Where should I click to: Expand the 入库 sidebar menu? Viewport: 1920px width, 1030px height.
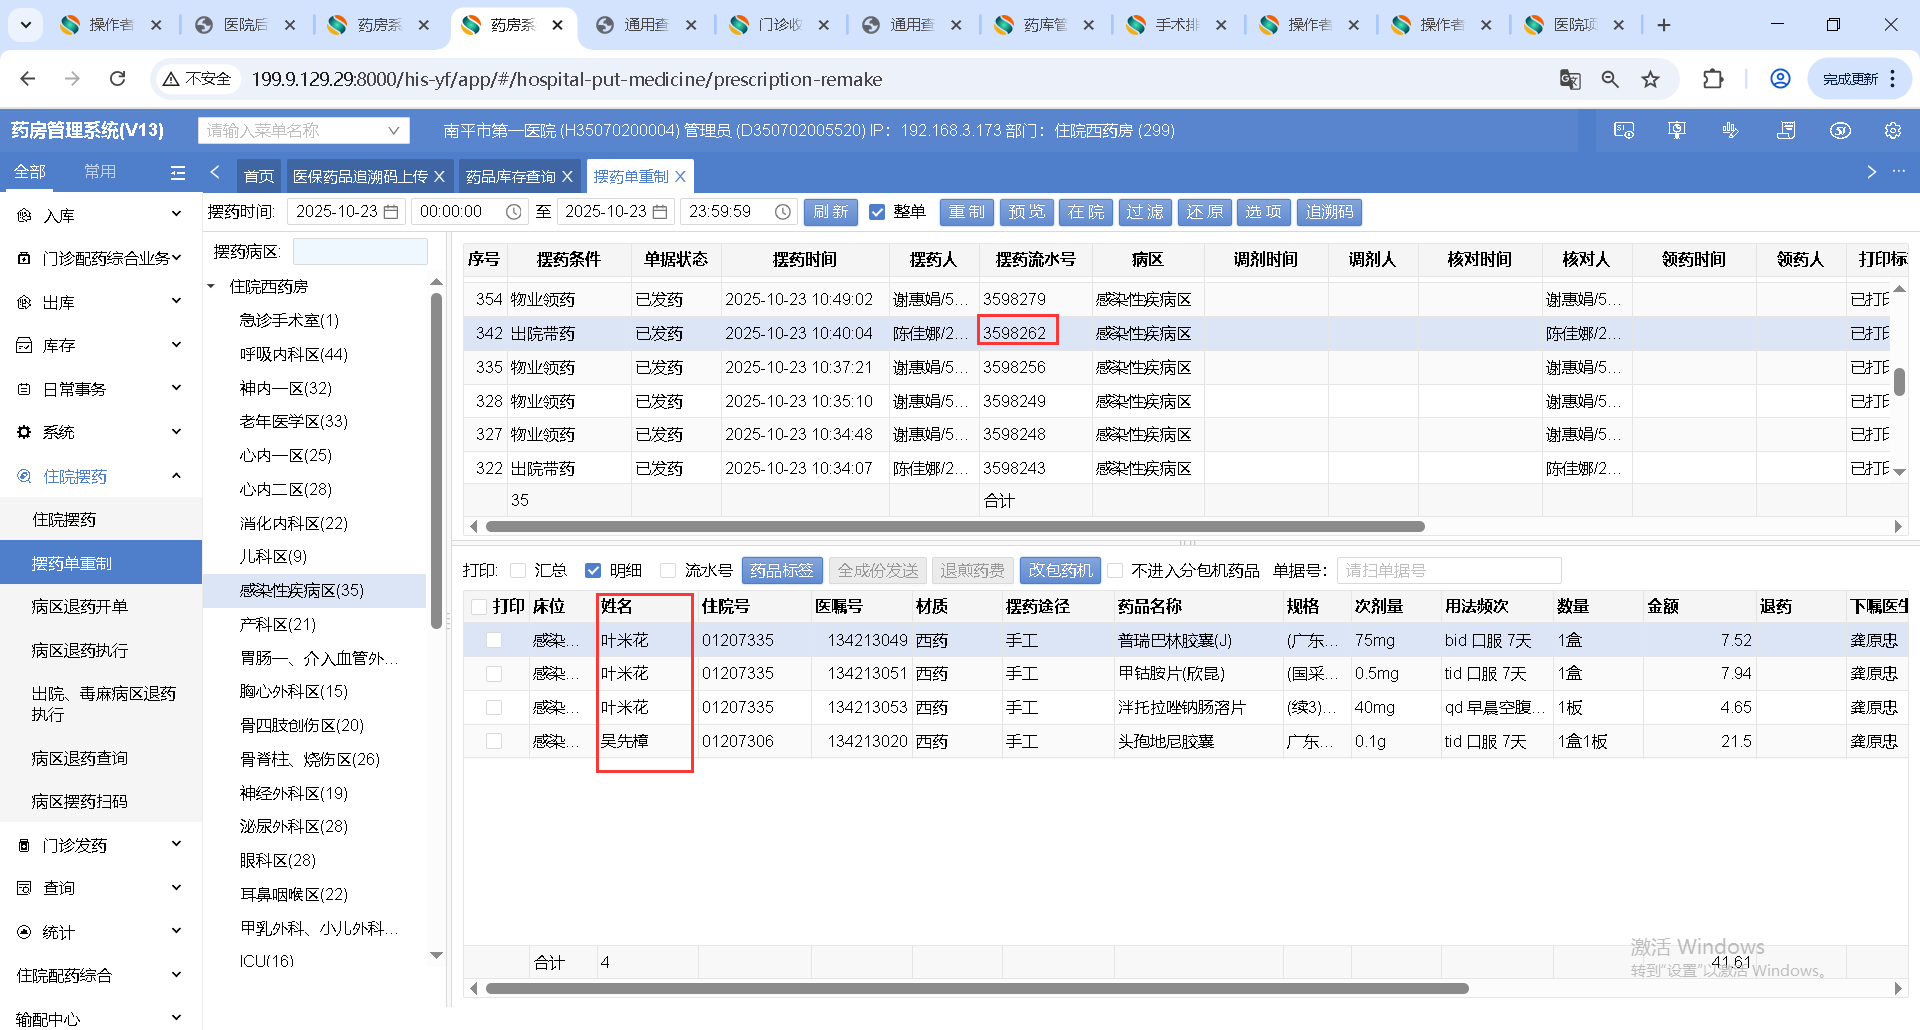coord(100,215)
